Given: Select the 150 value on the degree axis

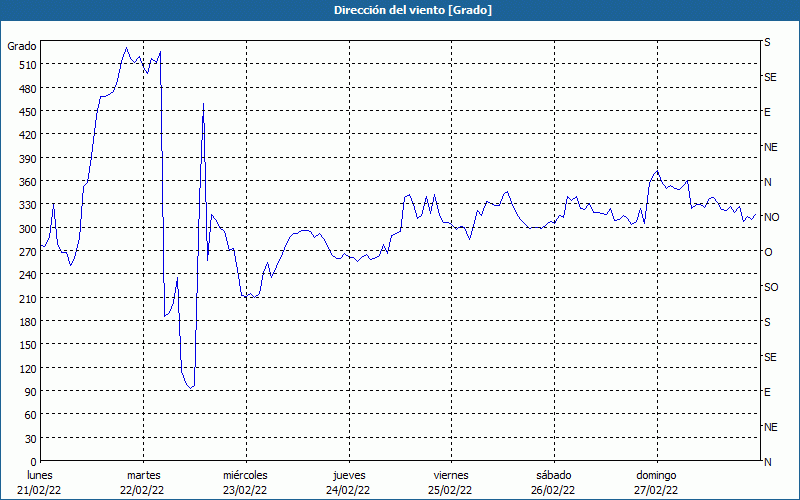Looking at the screenshot, I should (27, 345).
